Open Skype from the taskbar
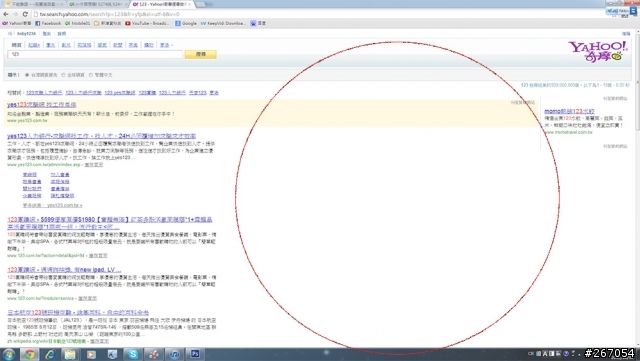640x361 pixels. [x=133, y=354]
